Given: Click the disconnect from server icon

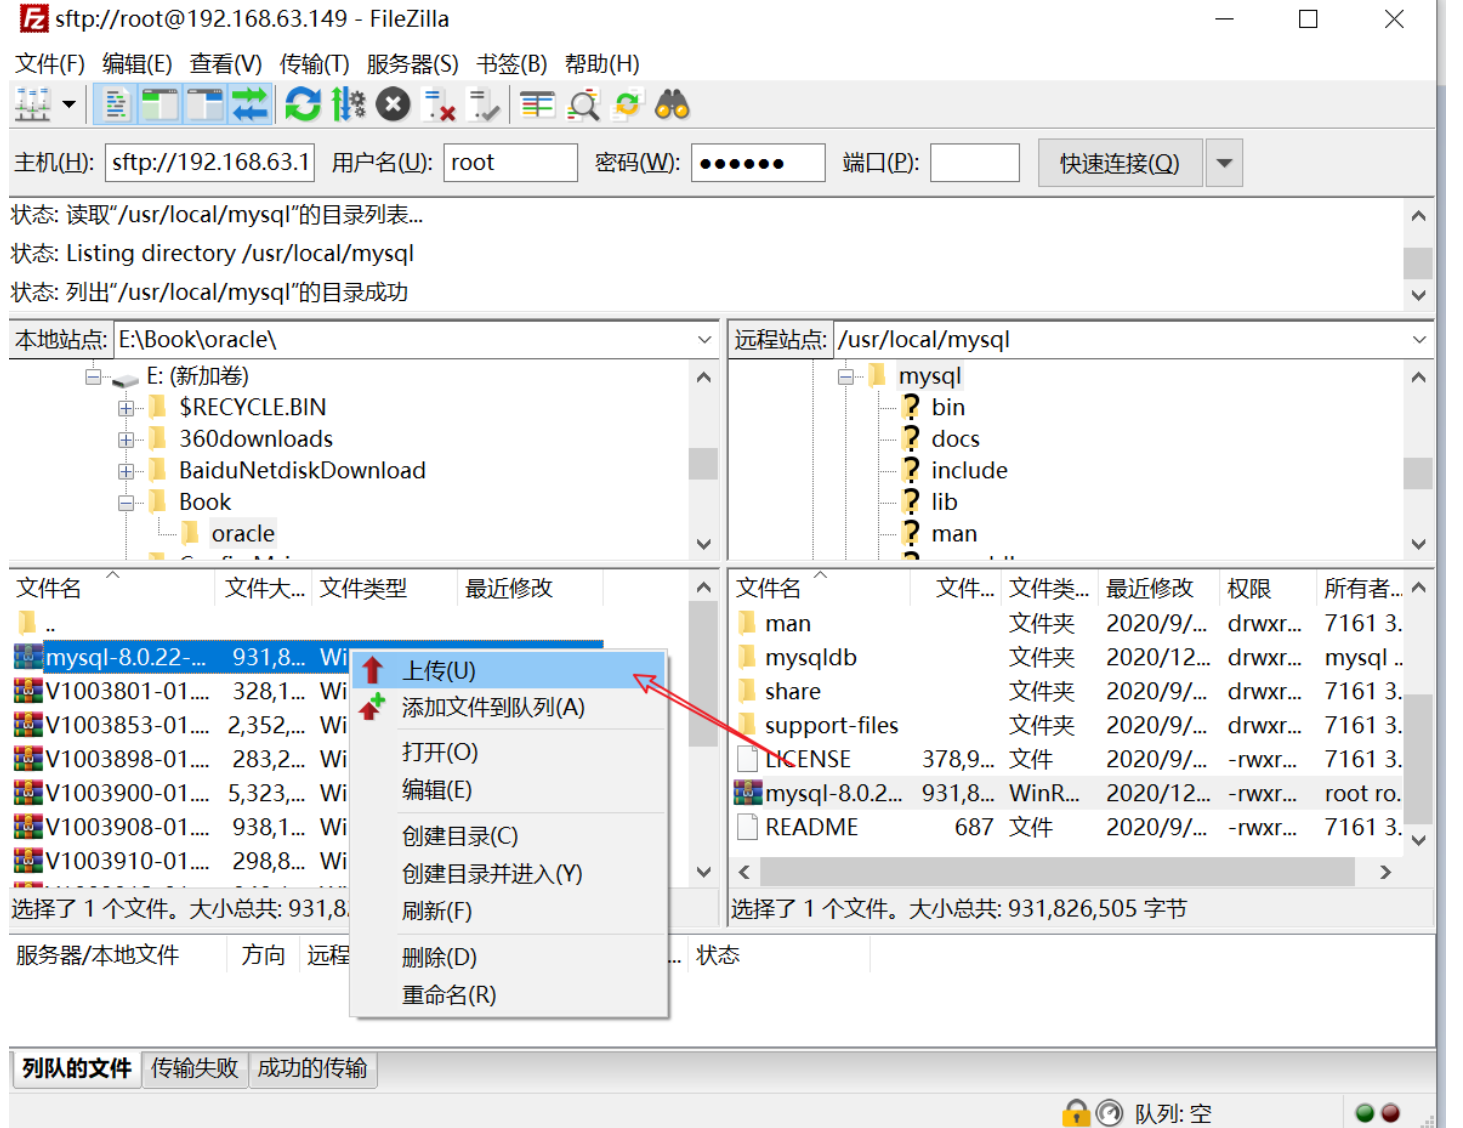Looking at the screenshot, I should pos(439,104).
